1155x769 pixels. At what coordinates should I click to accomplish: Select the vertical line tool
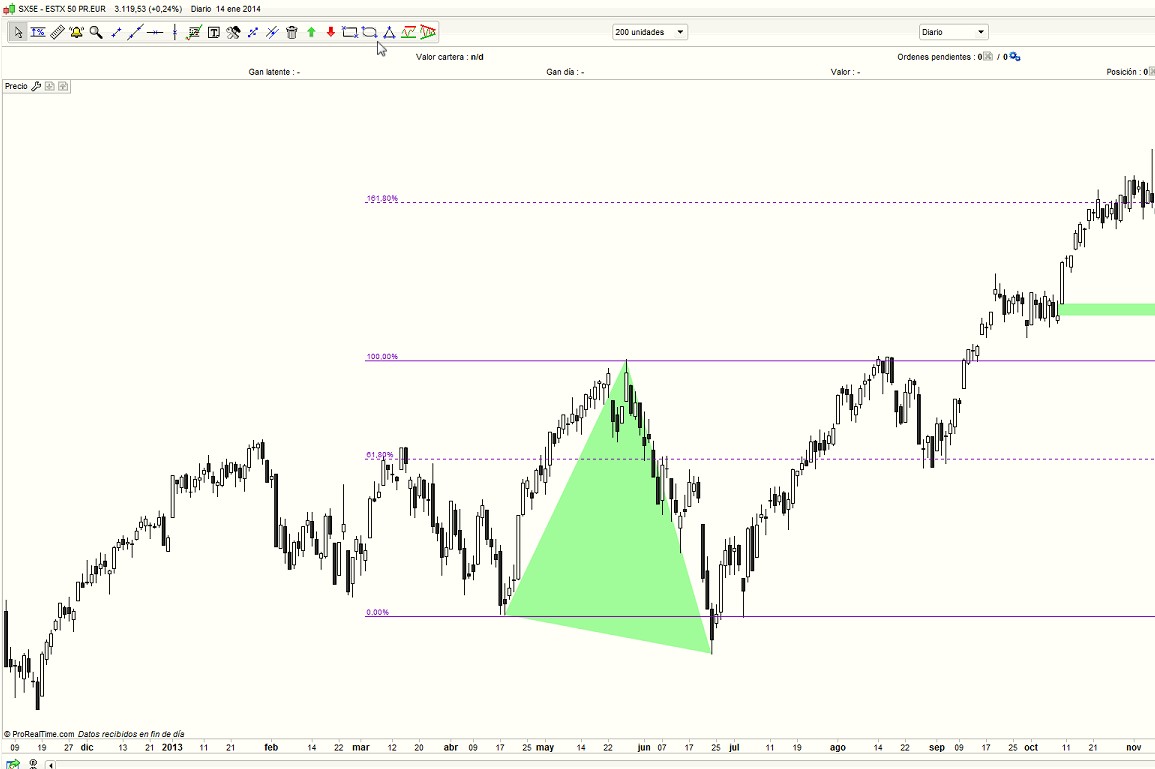175,32
